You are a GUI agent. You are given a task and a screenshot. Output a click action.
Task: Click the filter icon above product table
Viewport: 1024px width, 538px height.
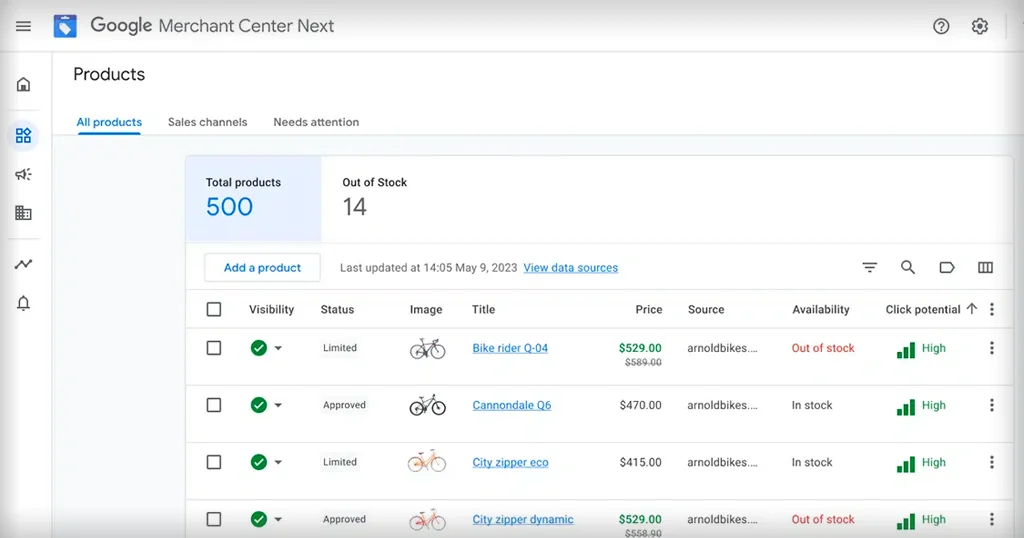click(870, 268)
